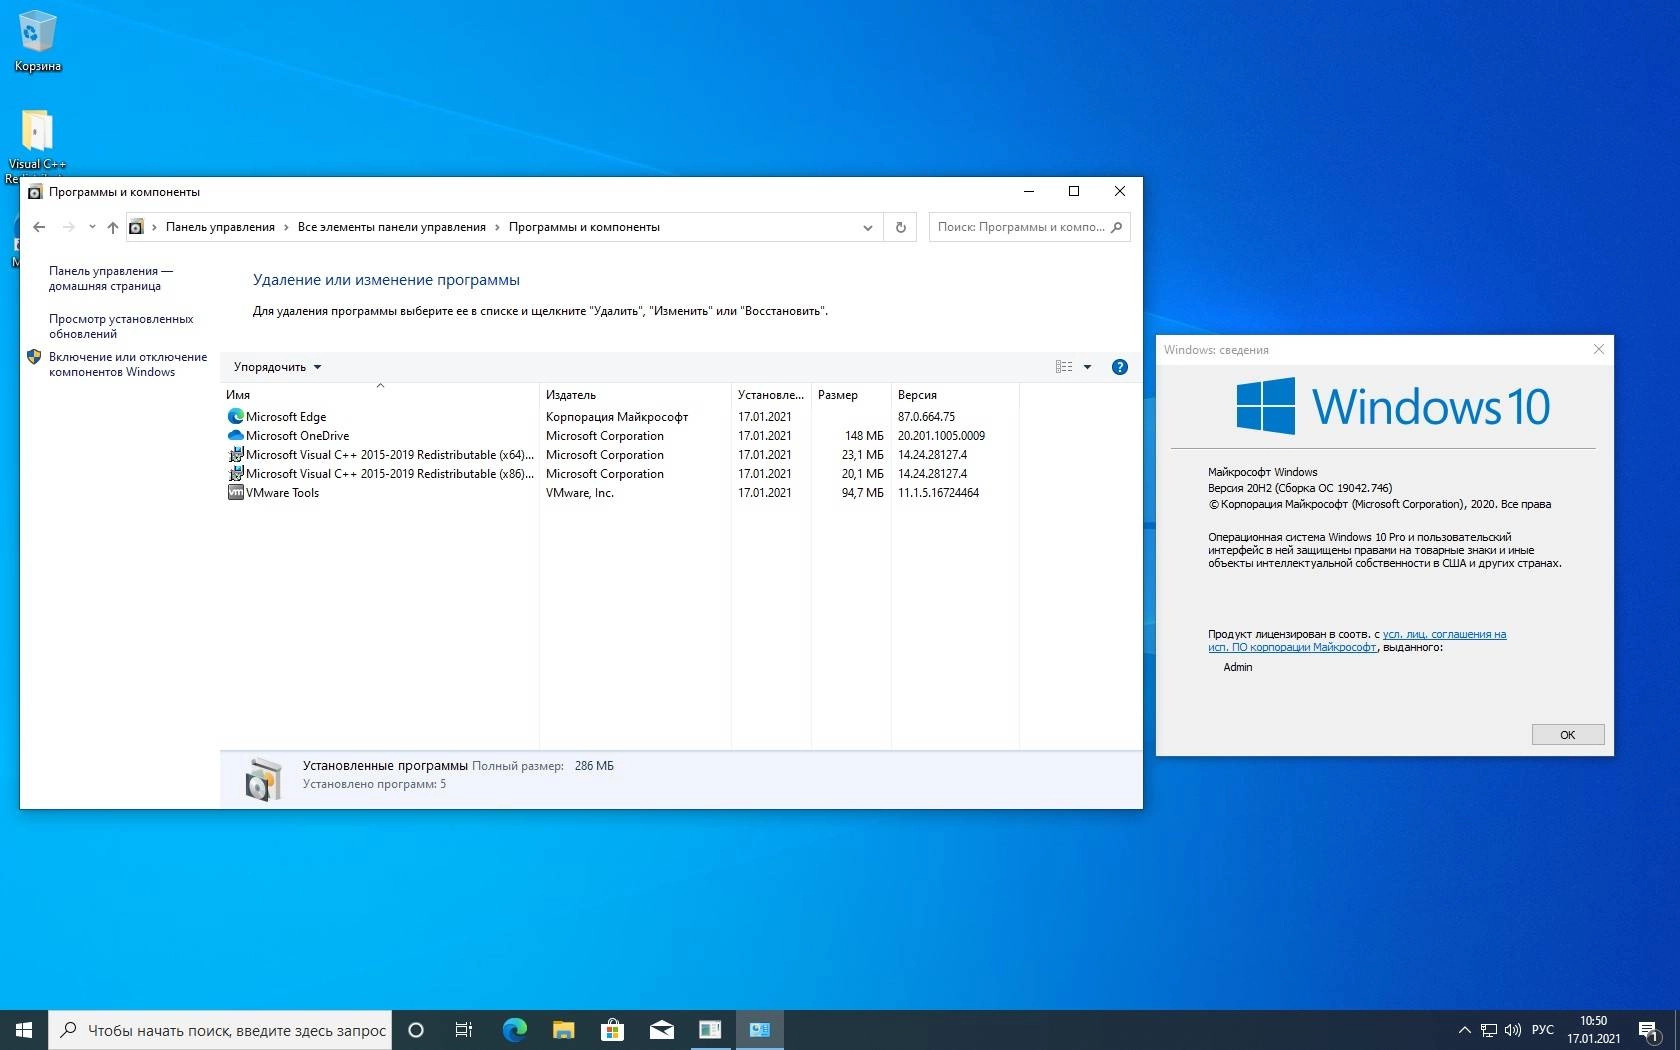Screen dimensions: 1680x1050
Task: Click Панель управления in the breadcrumb
Action: [x=220, y=227]
